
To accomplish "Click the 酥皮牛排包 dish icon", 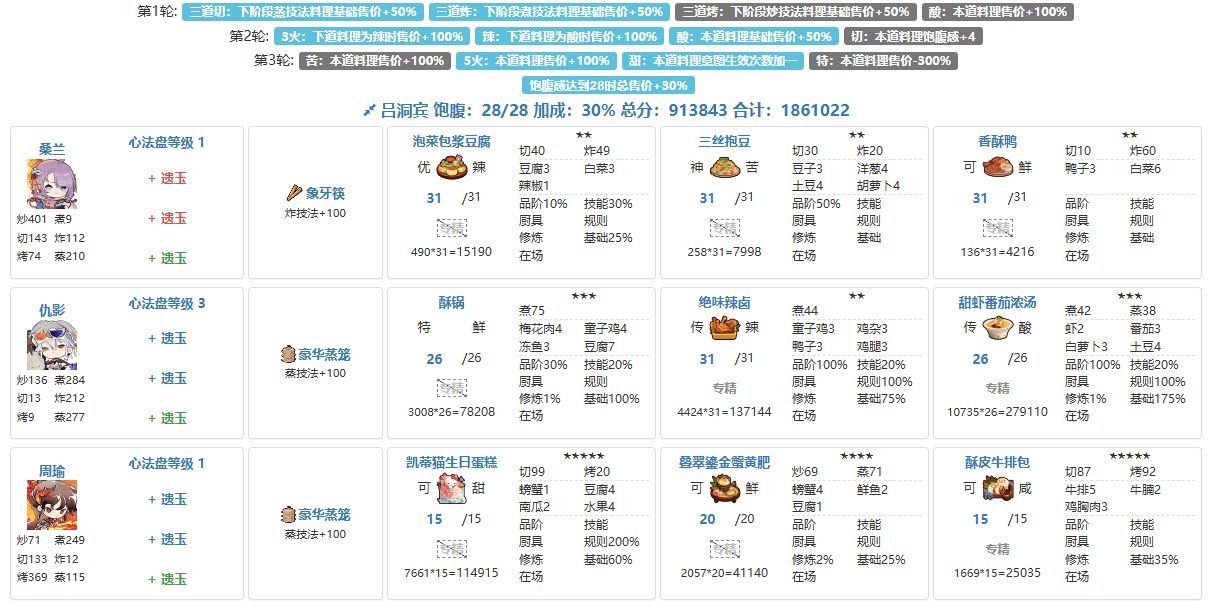I will (997, 489).
